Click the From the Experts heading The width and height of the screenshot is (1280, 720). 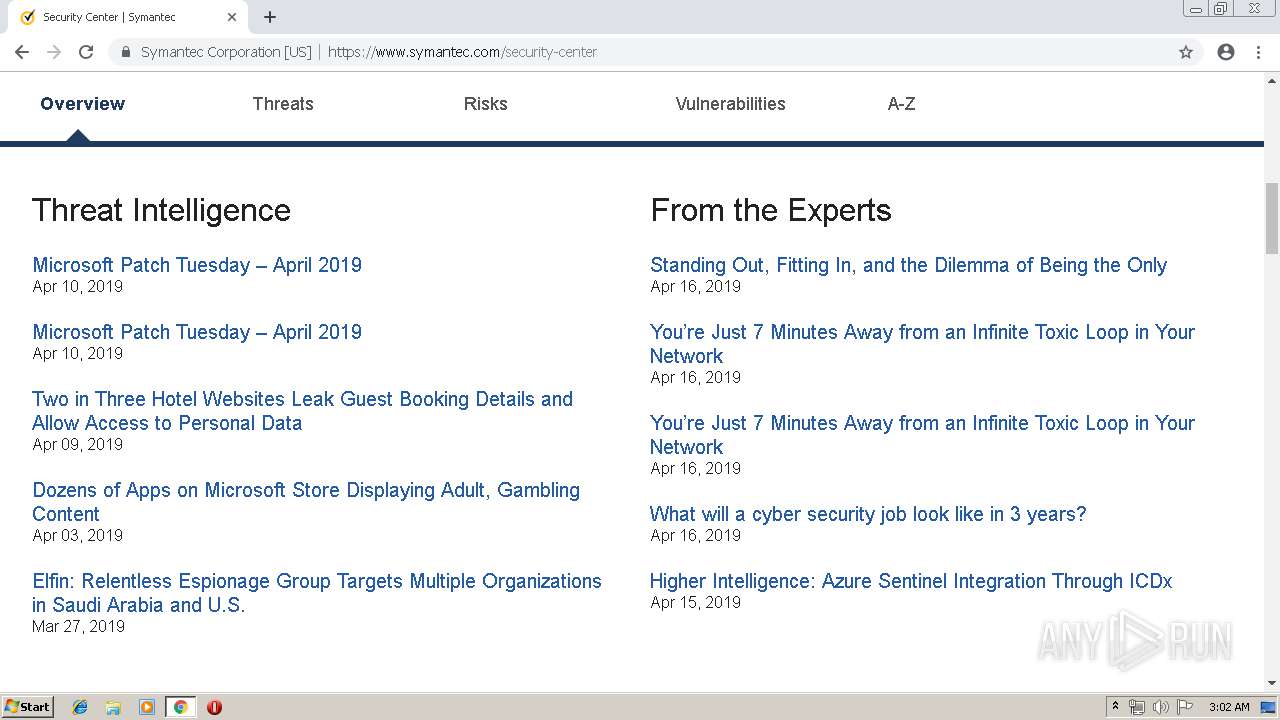pyautogui.click(x=771, y=210)
